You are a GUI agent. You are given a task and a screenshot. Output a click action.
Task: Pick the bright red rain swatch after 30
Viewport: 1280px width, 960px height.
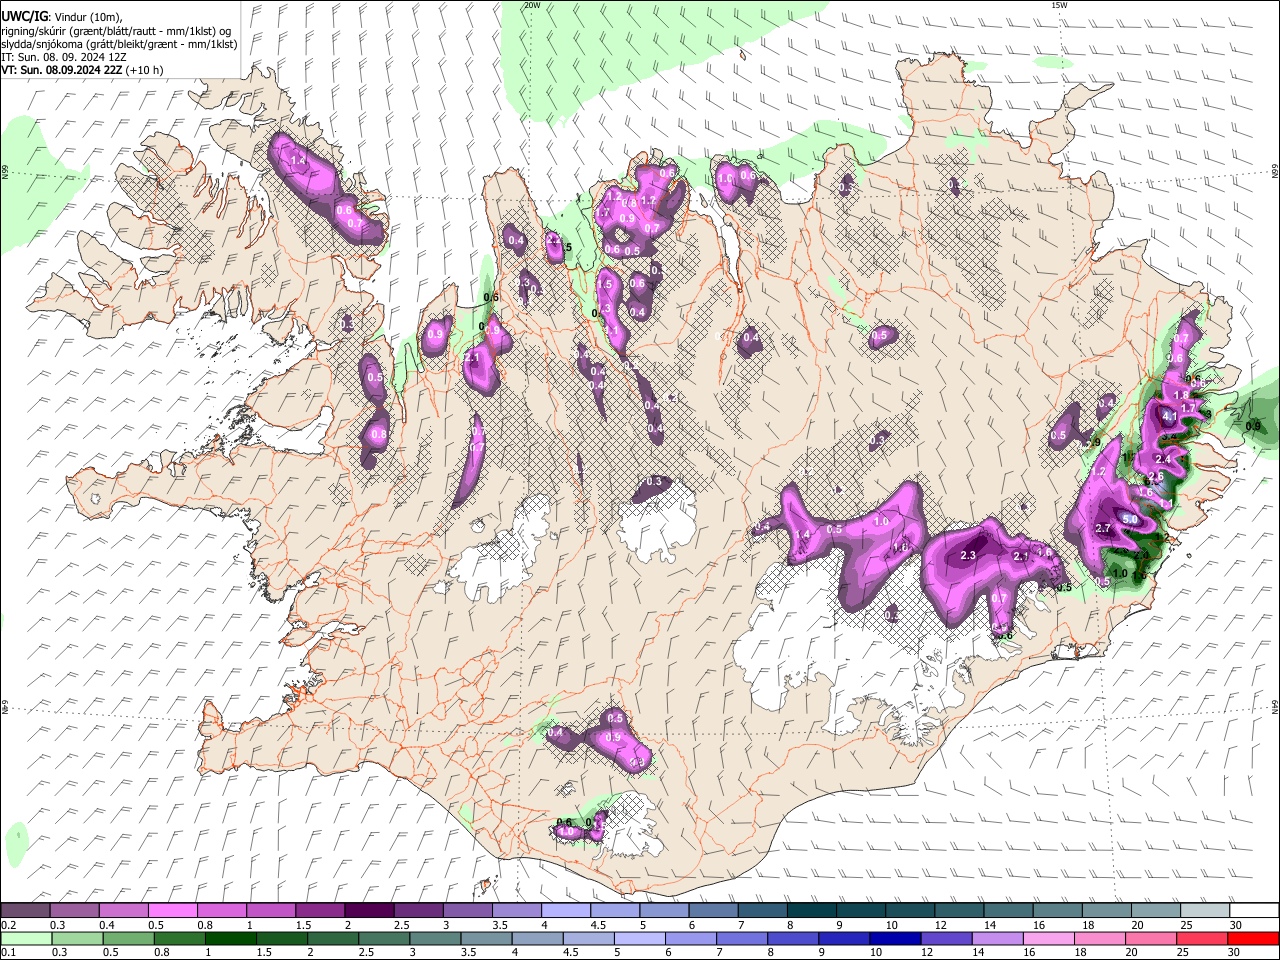(x=1254, y=938)
